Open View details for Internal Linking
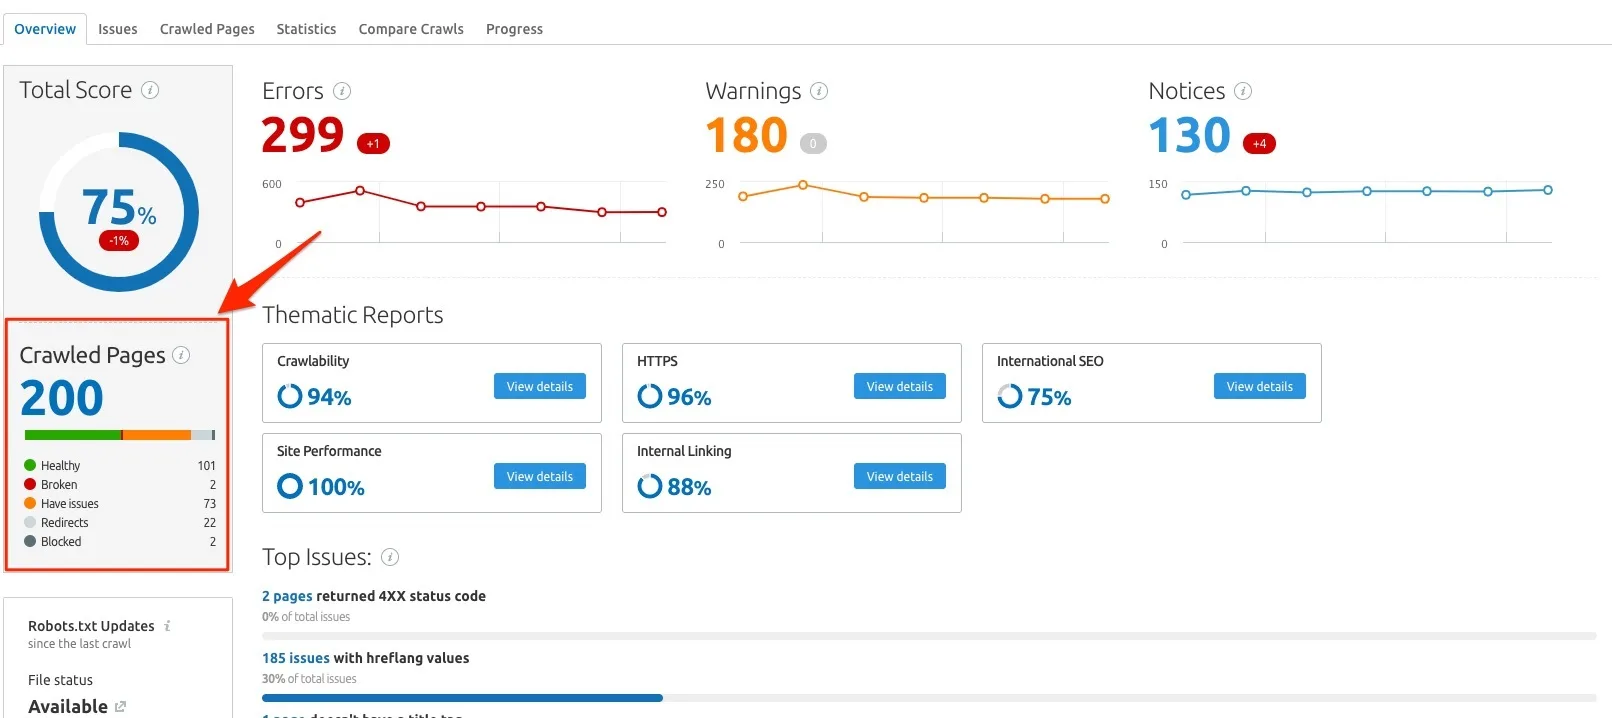This screenshot has width=1612, height=718. click(900, 476)
